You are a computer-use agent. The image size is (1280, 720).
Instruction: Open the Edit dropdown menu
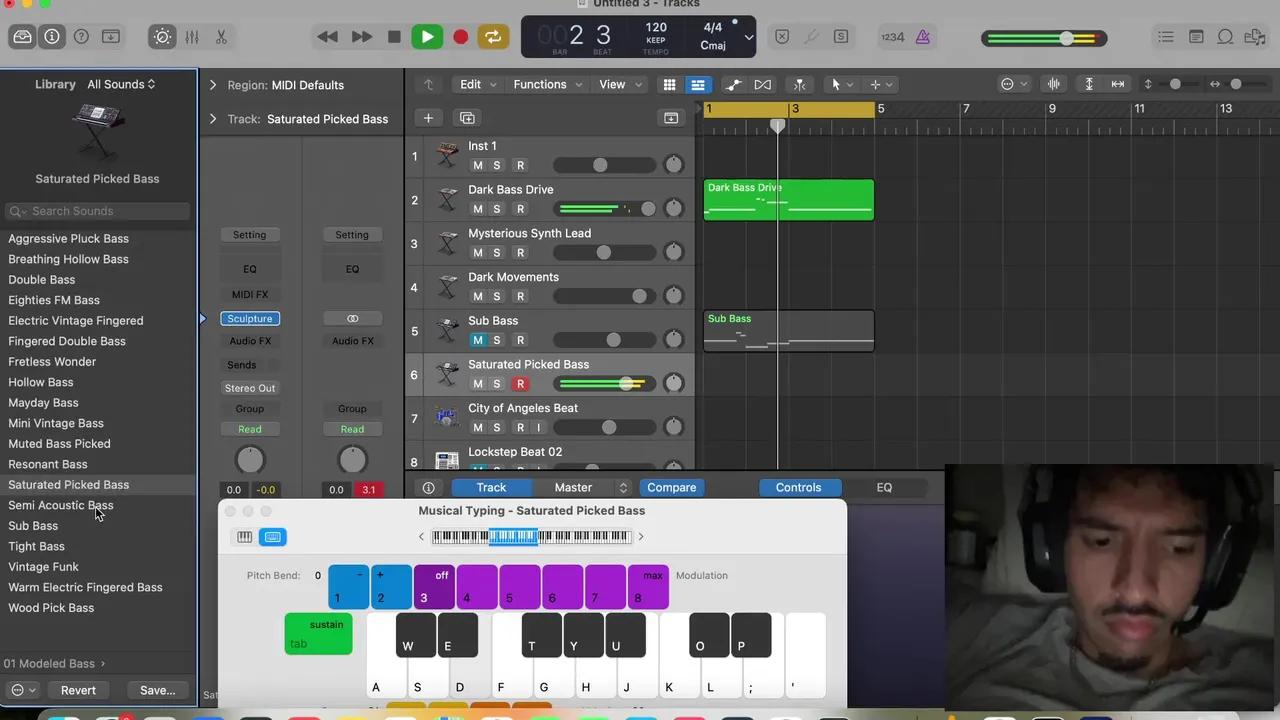477,85
